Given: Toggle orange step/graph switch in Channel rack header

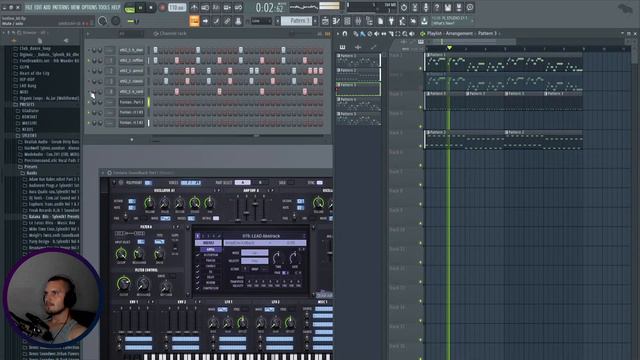Looking at the screenshot, I should tap(327, 34).
